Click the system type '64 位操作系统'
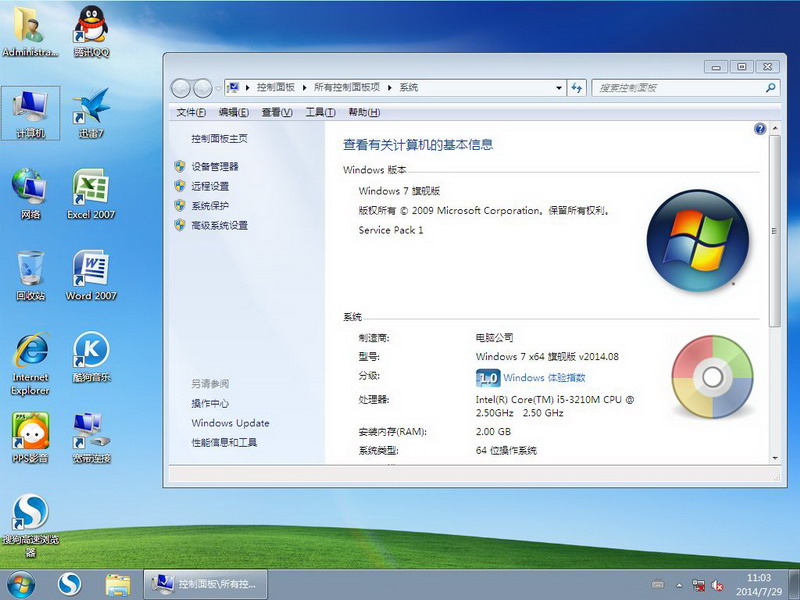 (506, 451)
